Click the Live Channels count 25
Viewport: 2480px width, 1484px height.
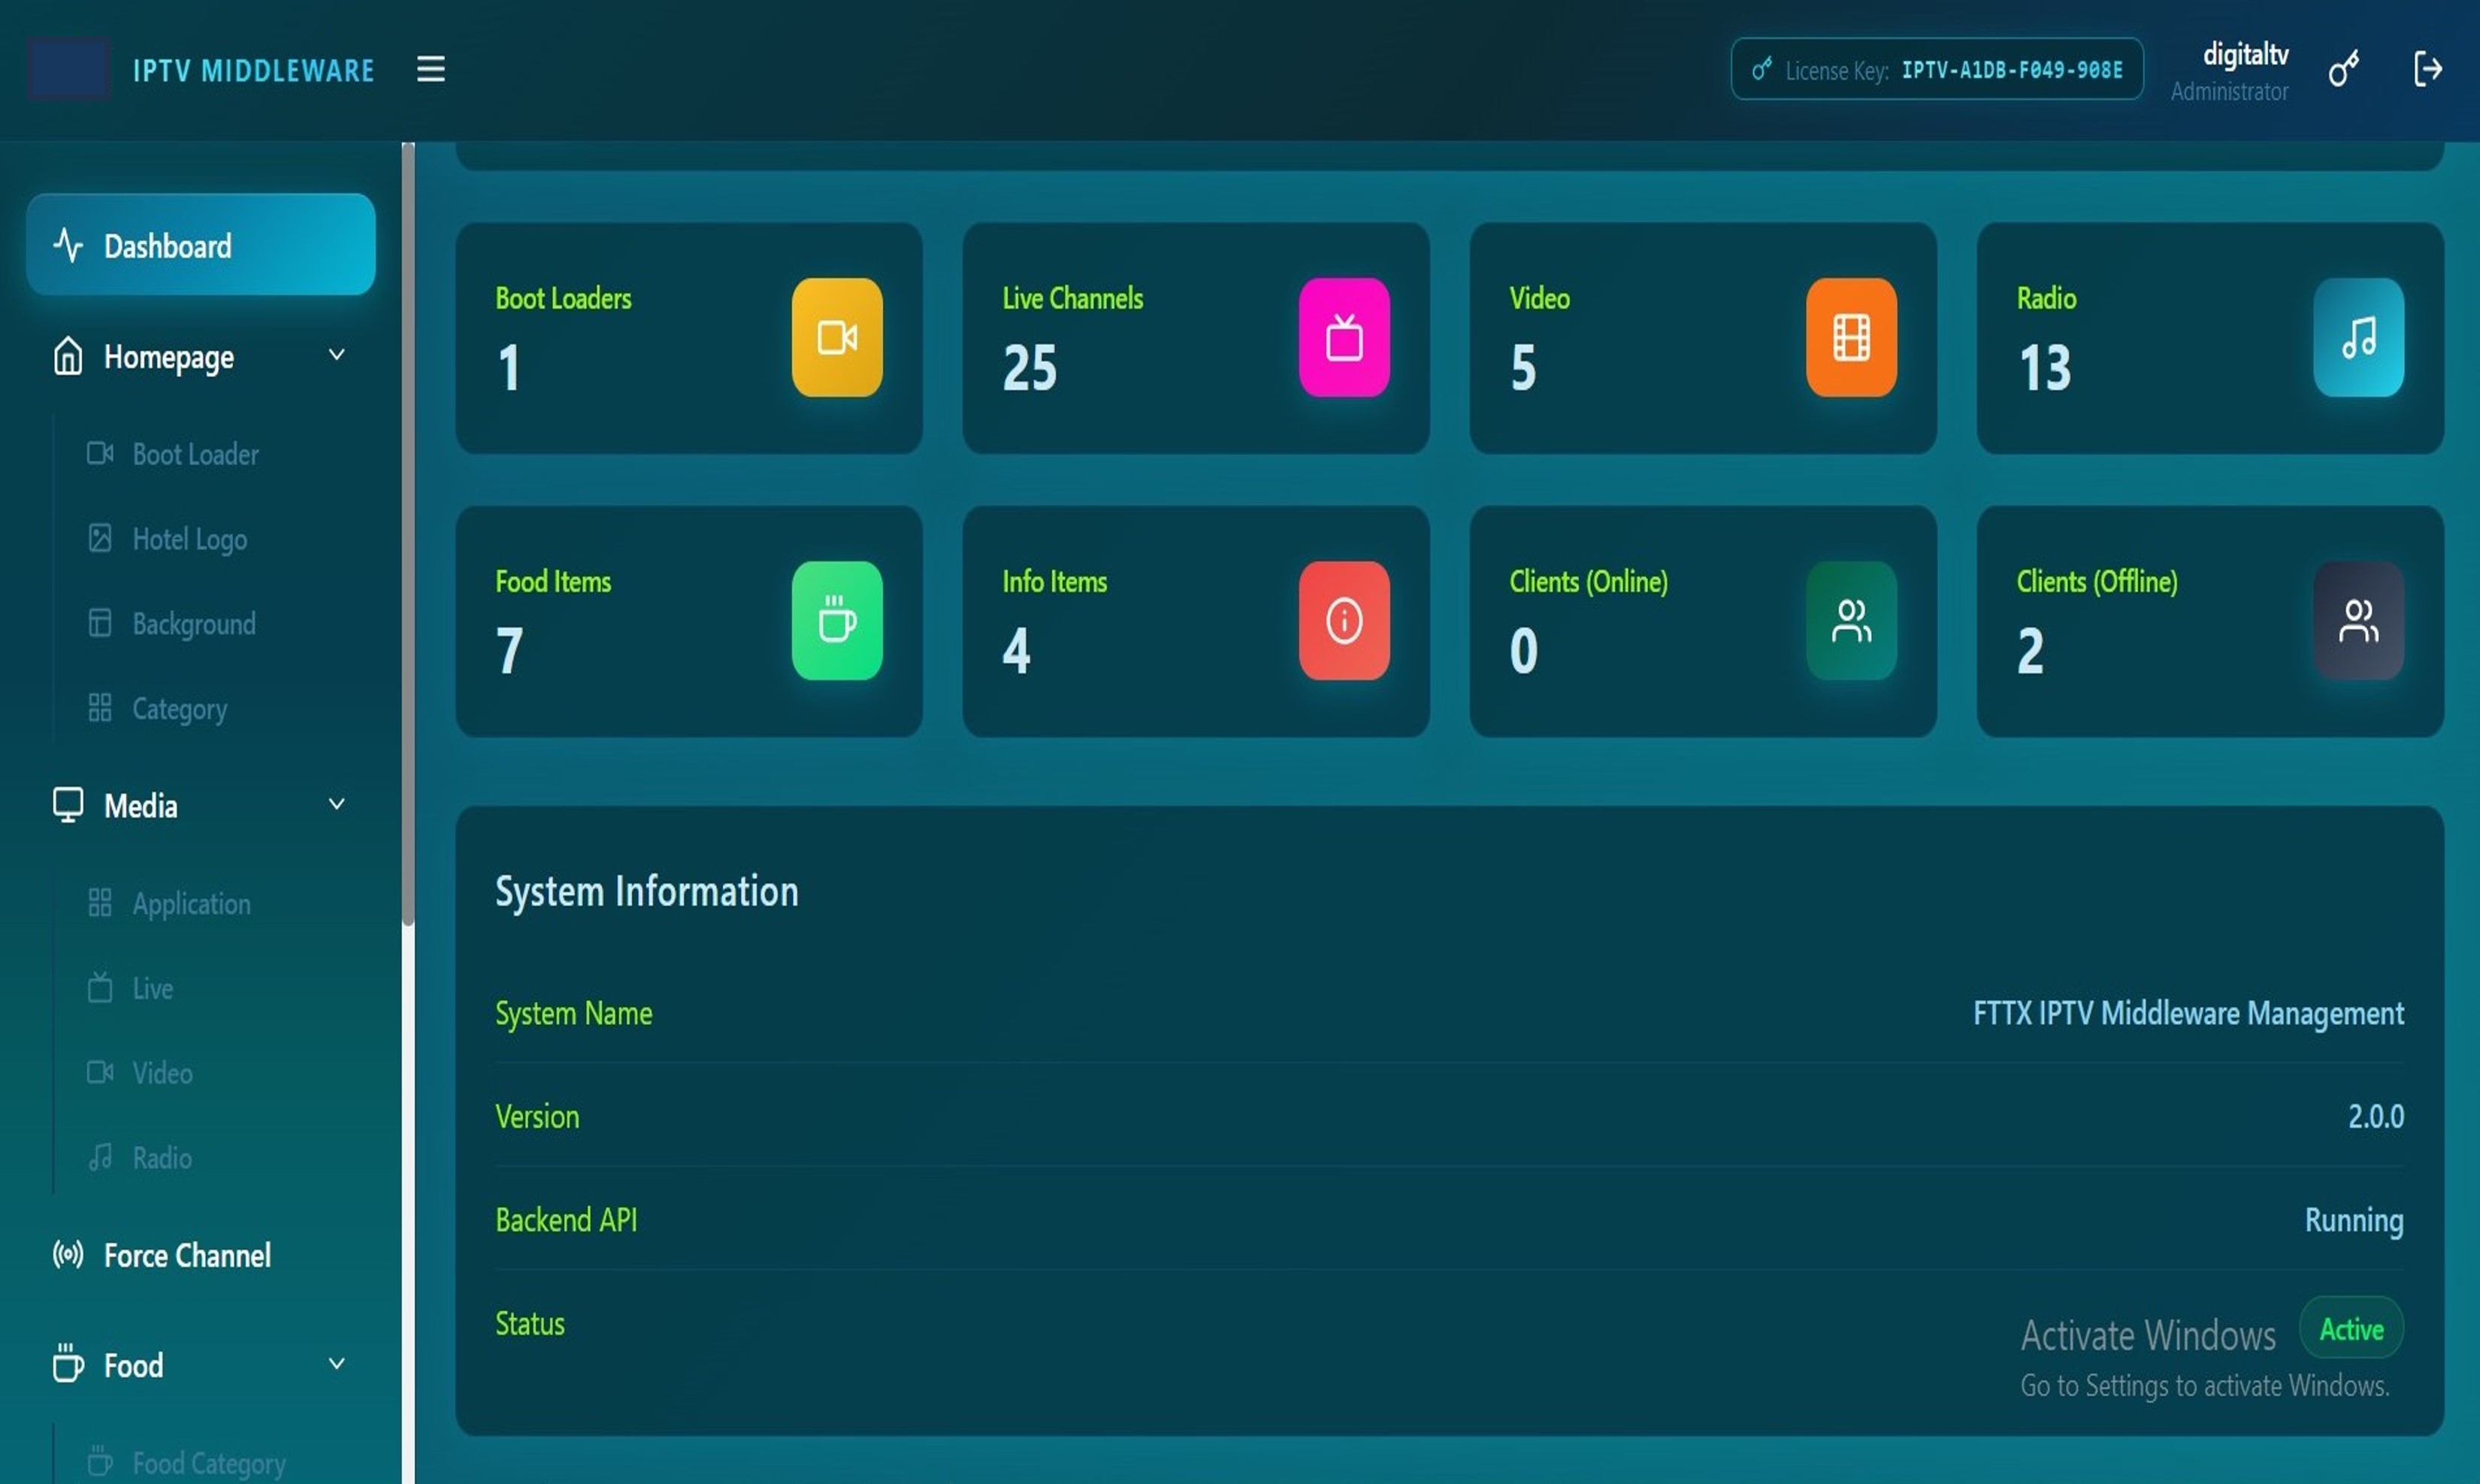(1029, 368)
